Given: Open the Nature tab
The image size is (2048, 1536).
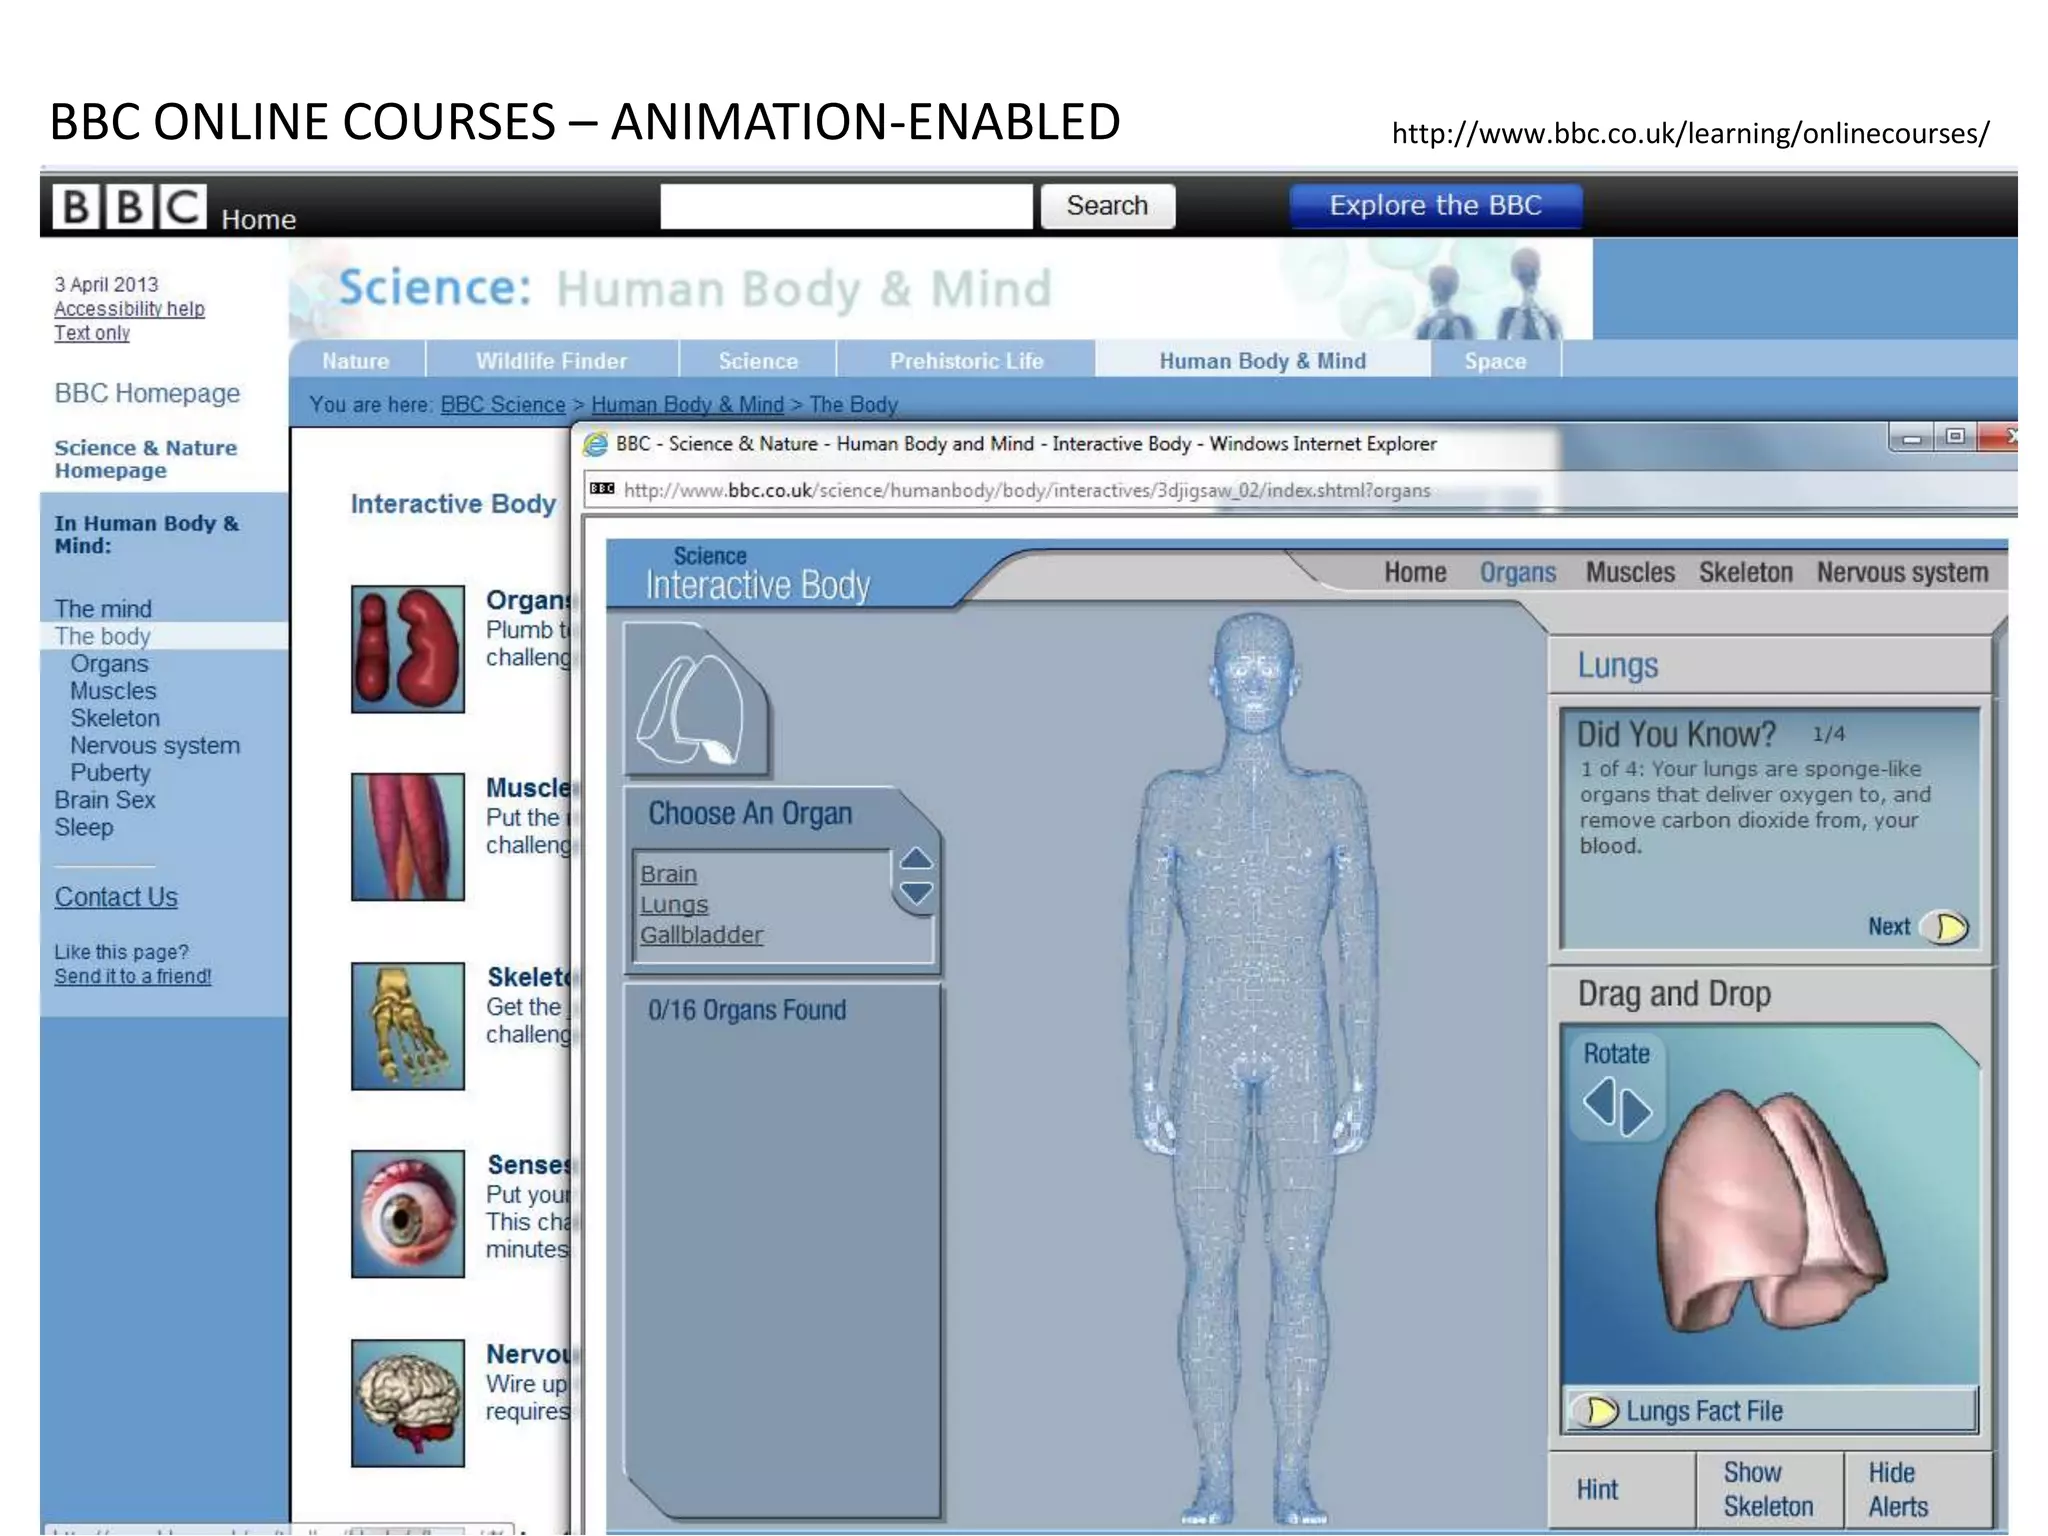Looking at the screenshot, I should point(356,361).
